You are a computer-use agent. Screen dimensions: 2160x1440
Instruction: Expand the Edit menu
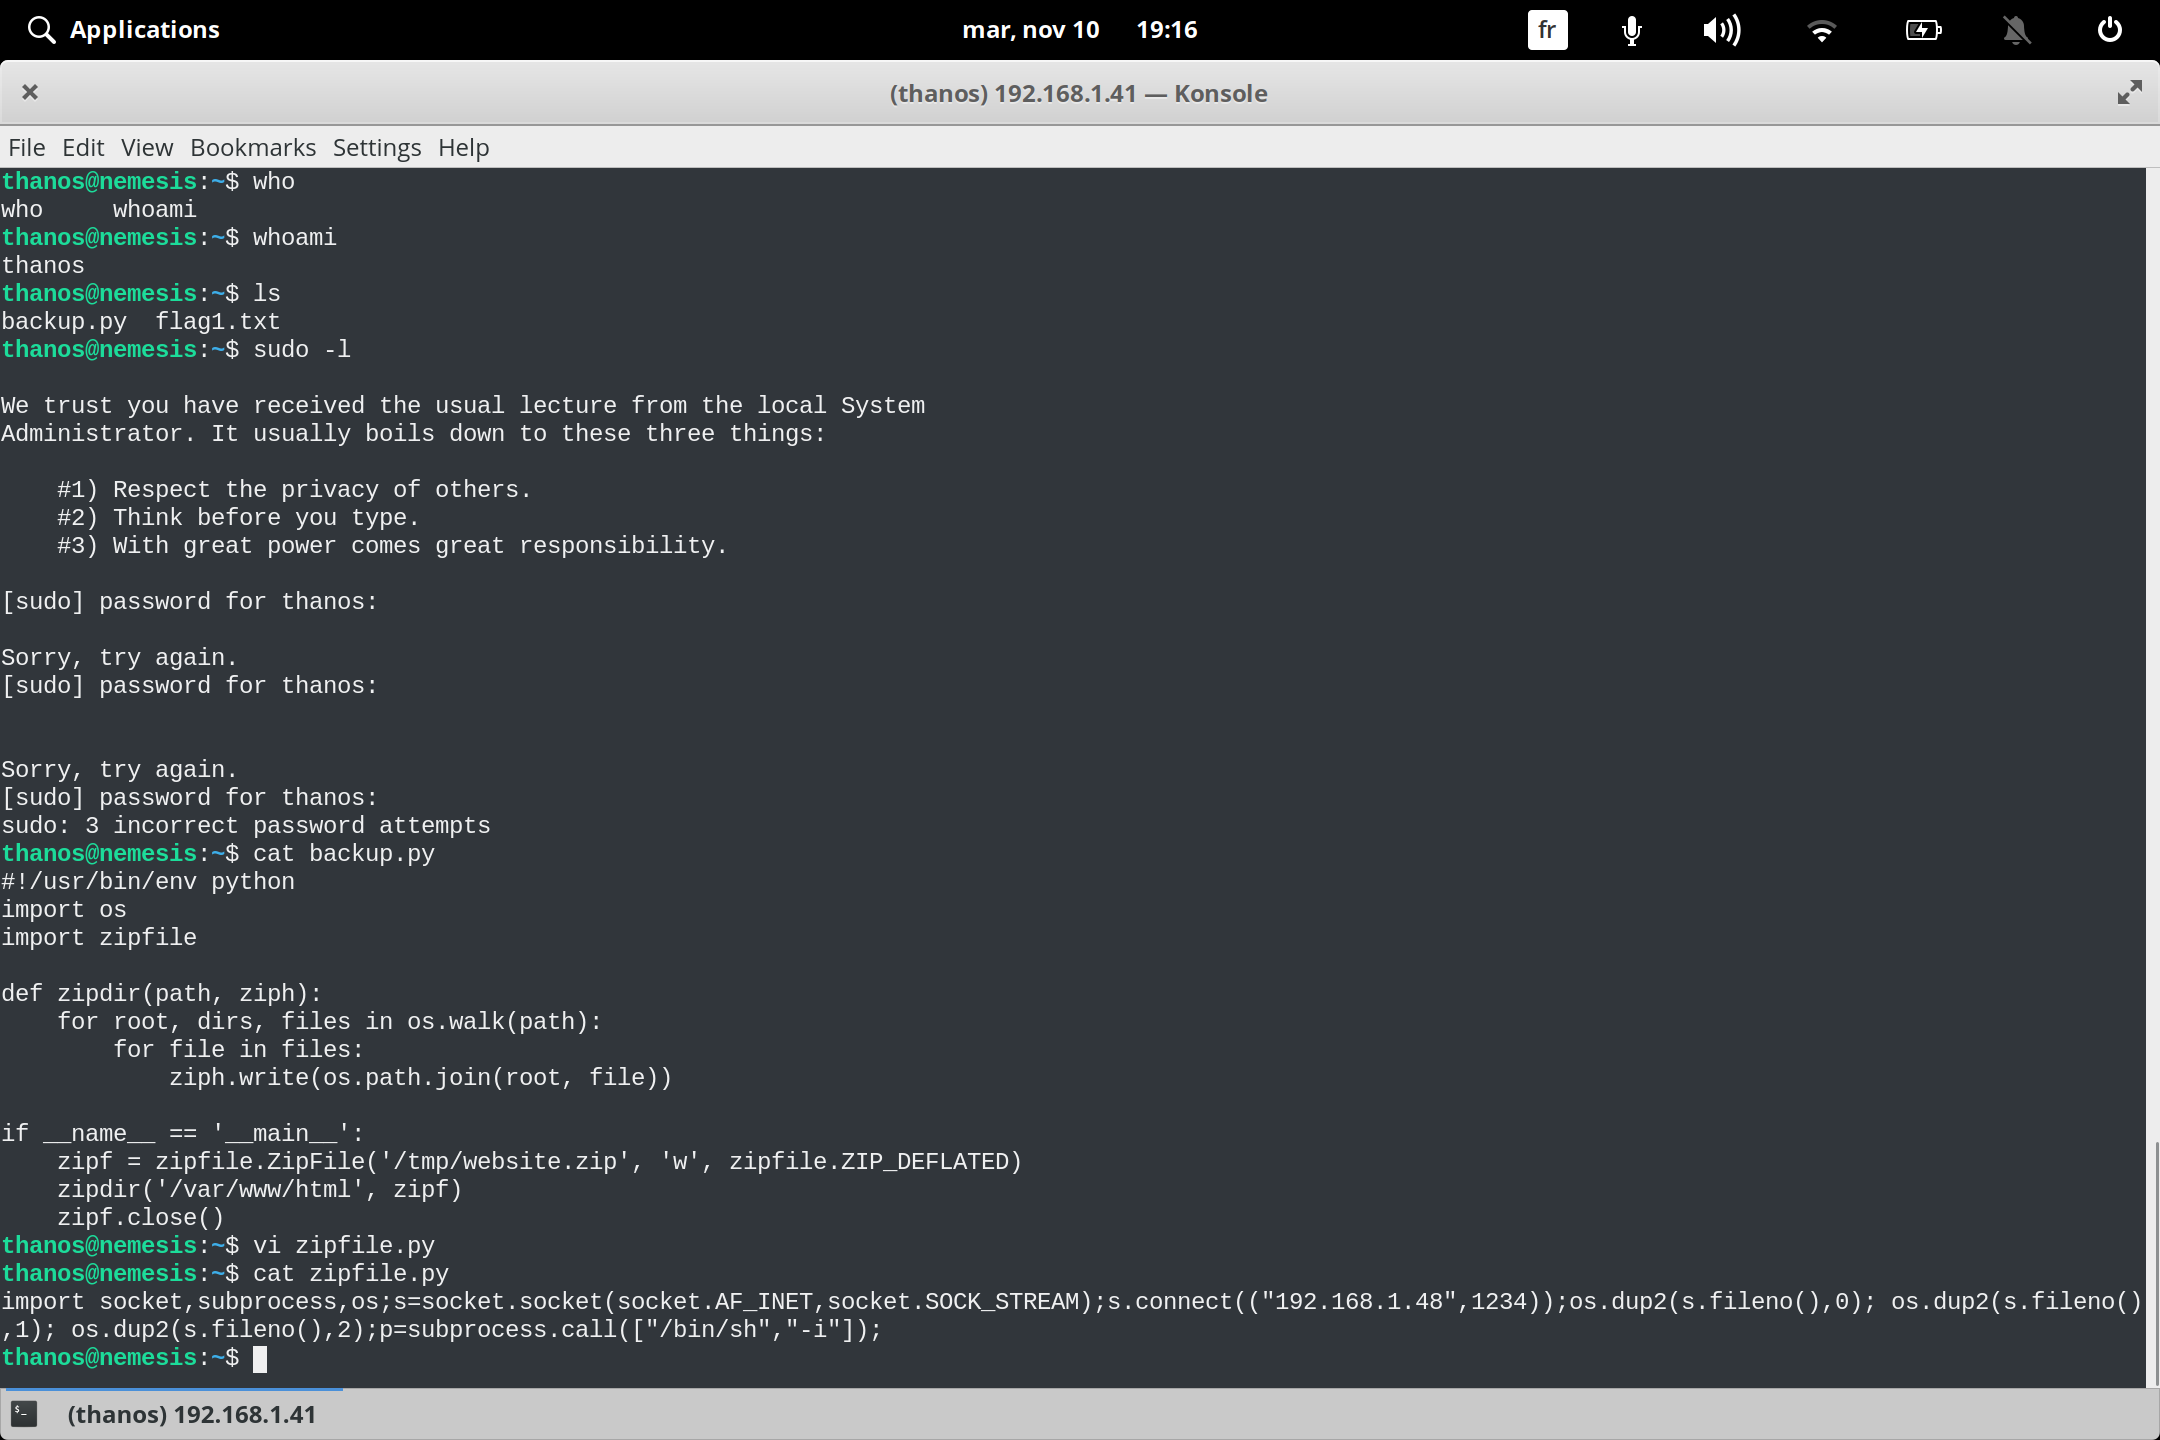pos(83,147)
